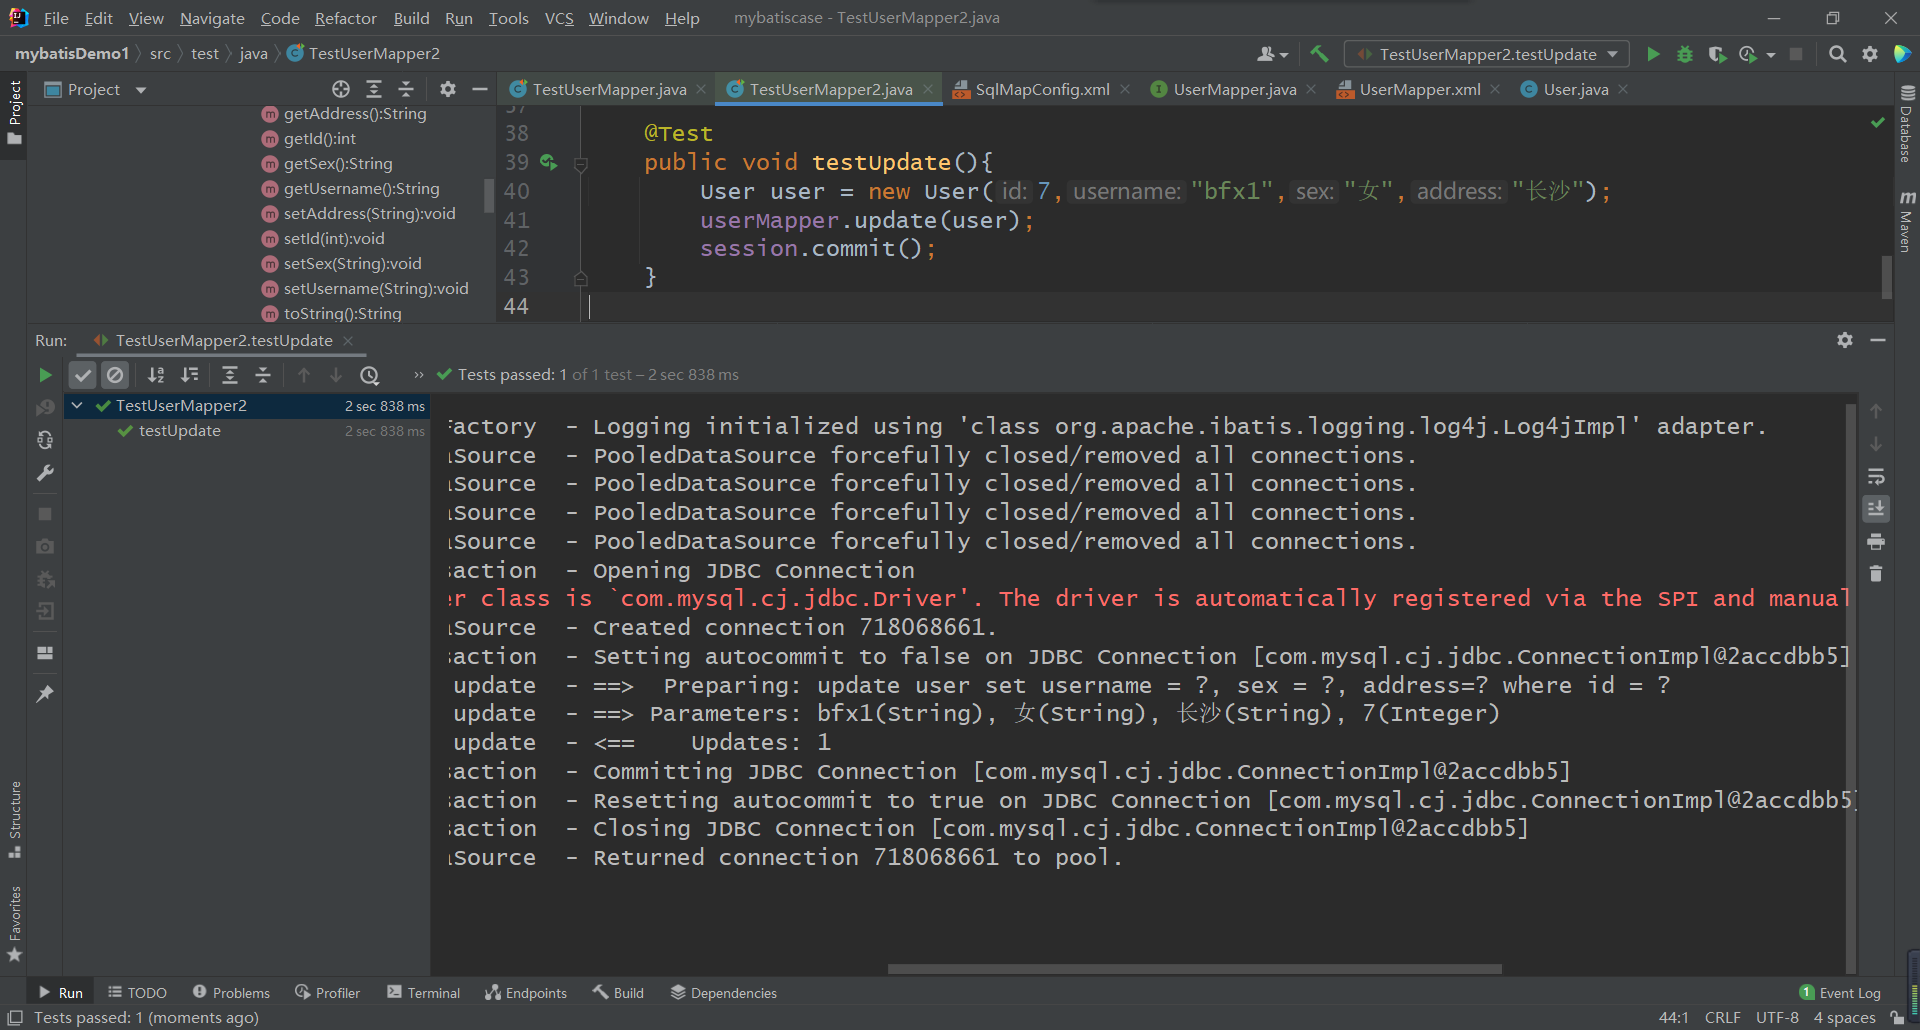Image resolution: width=1920 pixels, height=1030 pixels.
Task: Open Search Everywhere magnifier icon
Action: 1837,54
